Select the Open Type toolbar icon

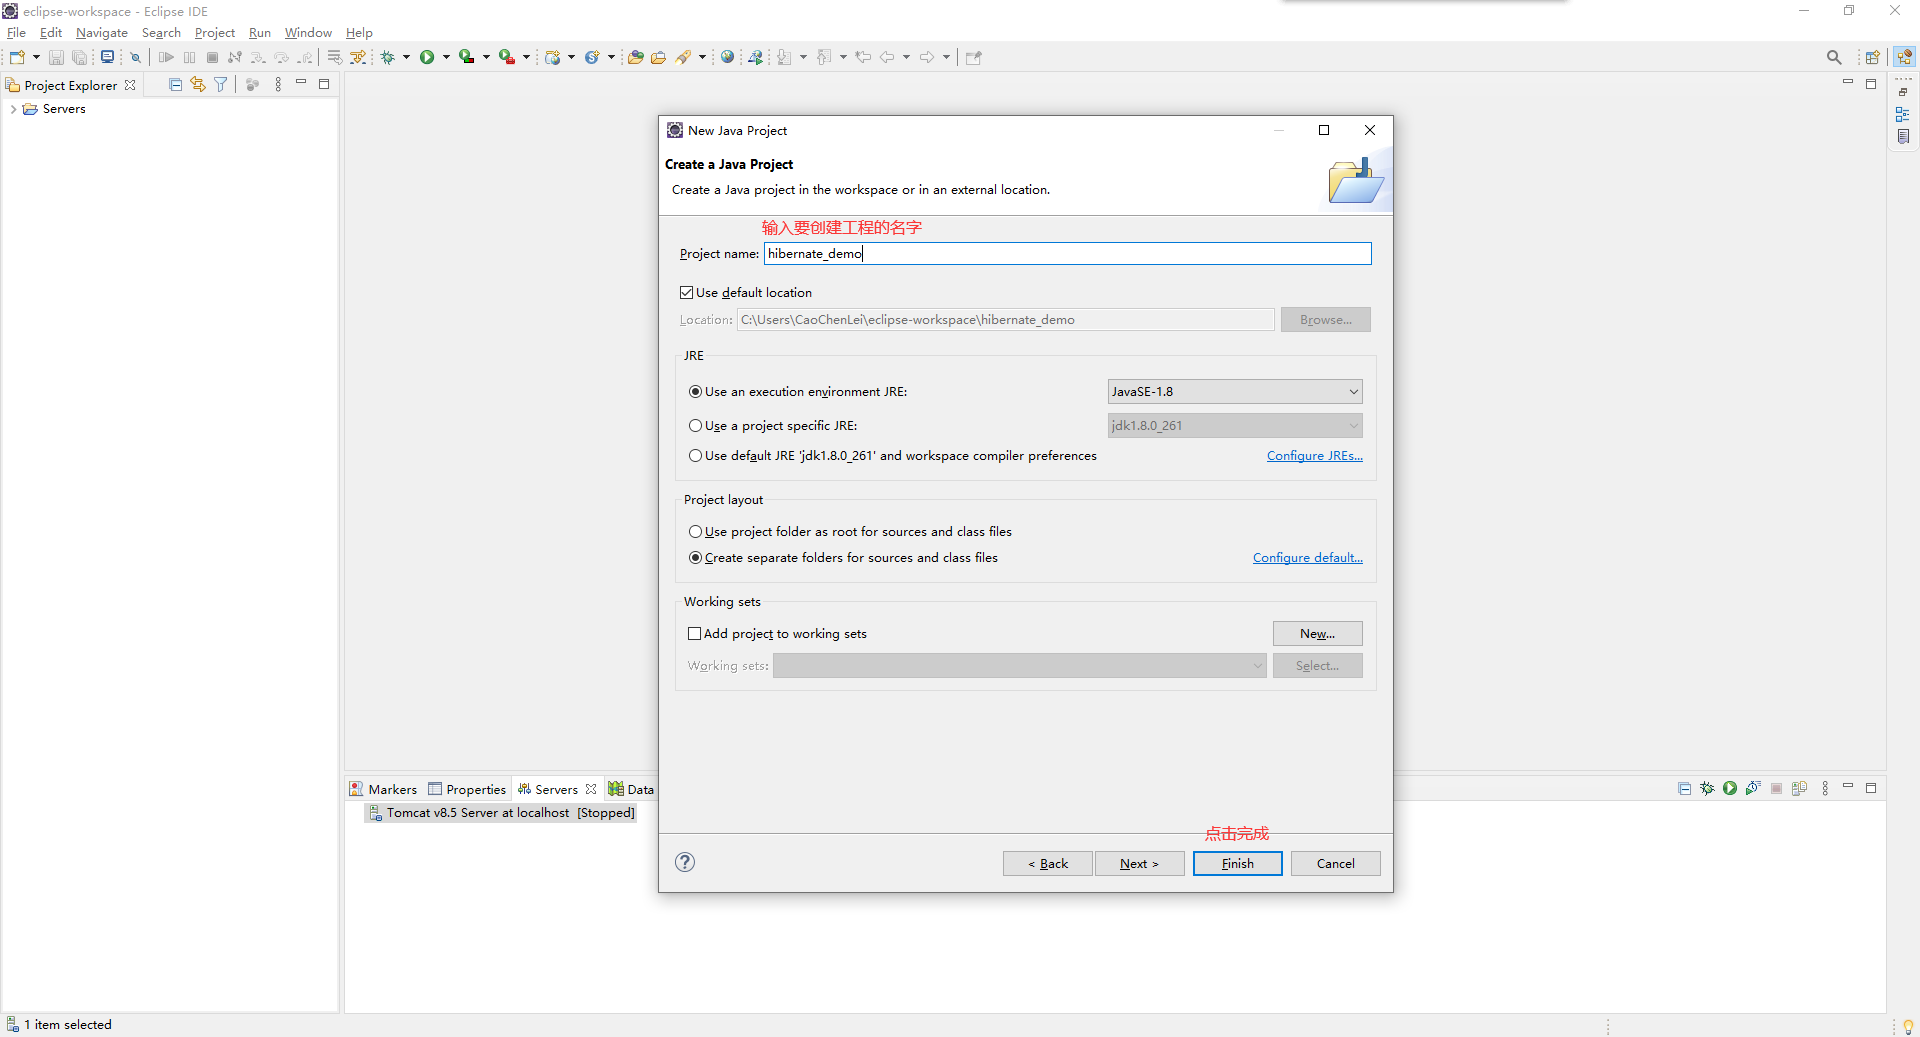coord(635,57)
